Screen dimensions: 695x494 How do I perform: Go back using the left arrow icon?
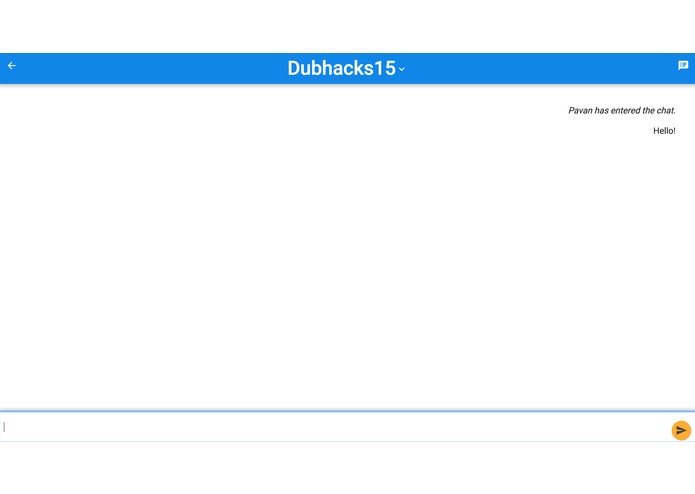[x=12, y=66]
